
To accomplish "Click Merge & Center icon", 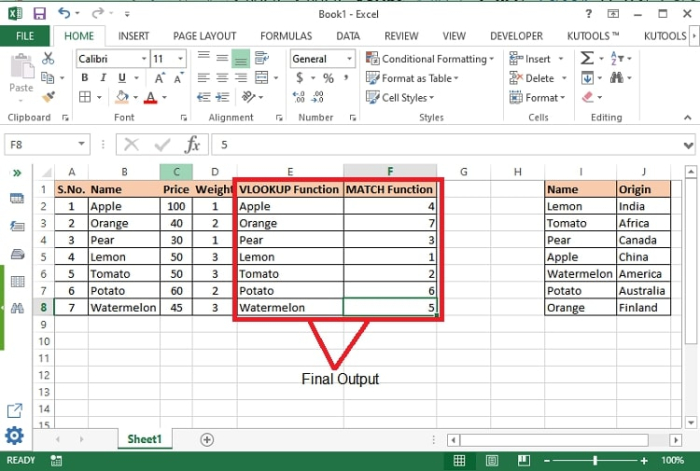I will (x=262, y=78).
